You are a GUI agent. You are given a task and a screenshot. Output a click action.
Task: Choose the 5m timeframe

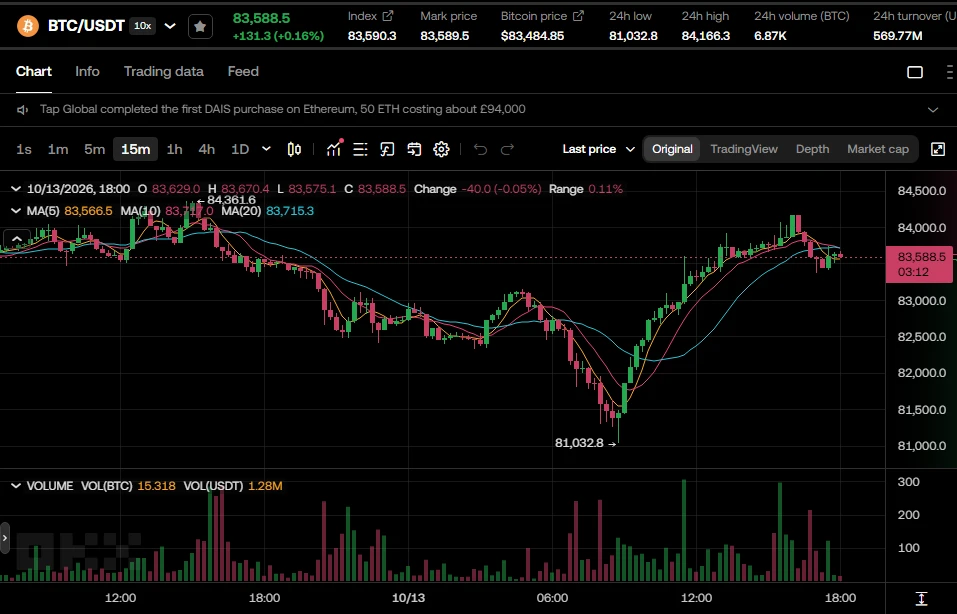(95, 149)
